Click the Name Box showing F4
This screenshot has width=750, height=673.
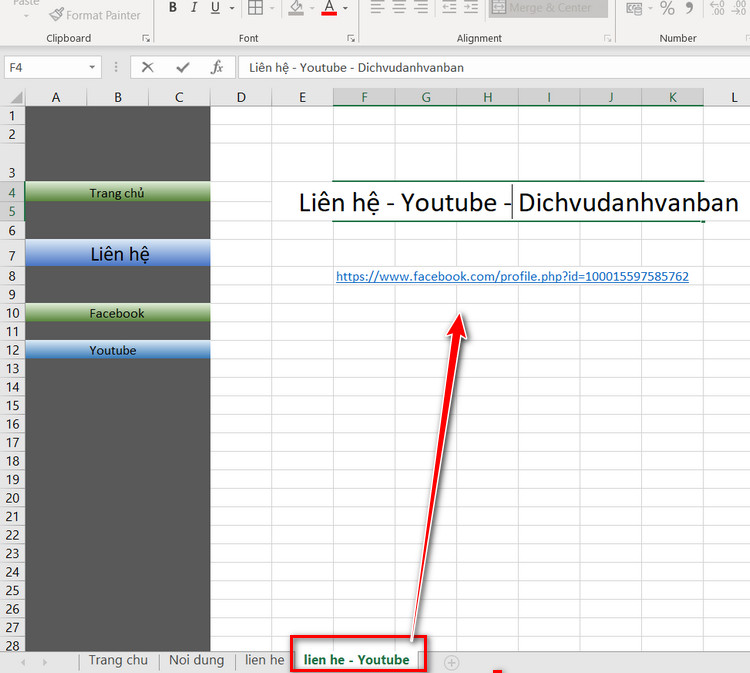(x=45, y=67)
